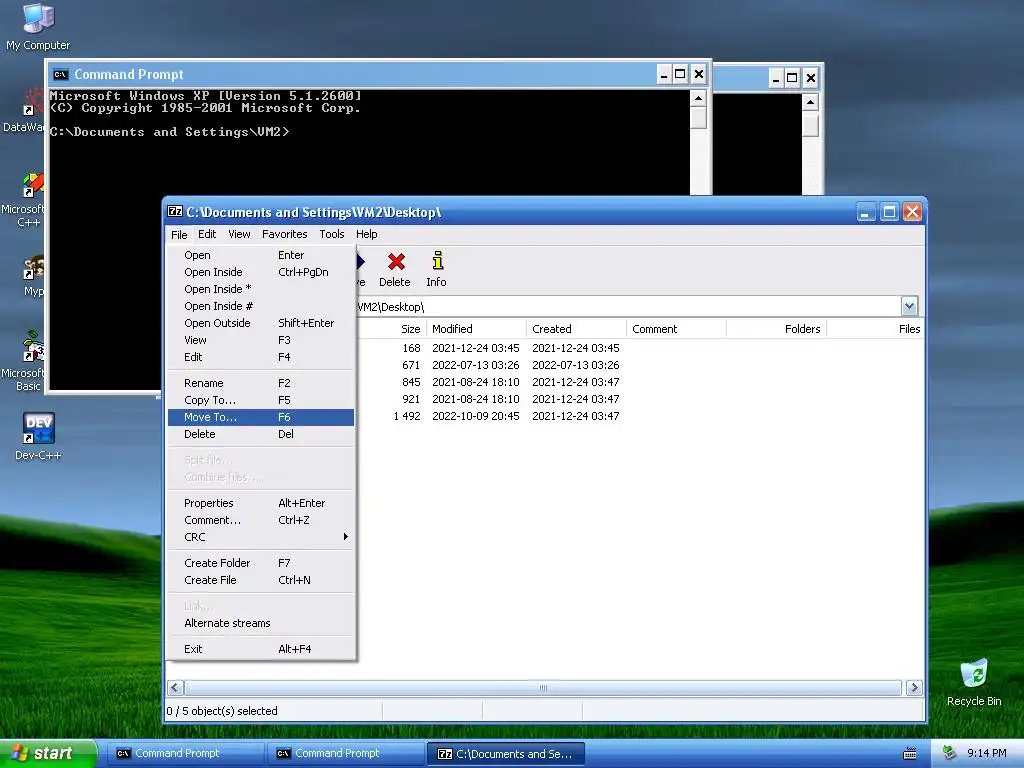Open the Tools menu in 7-Zip
This screenshot has height=768, width=1024.
pyautogui.click(x=332, y=234)
